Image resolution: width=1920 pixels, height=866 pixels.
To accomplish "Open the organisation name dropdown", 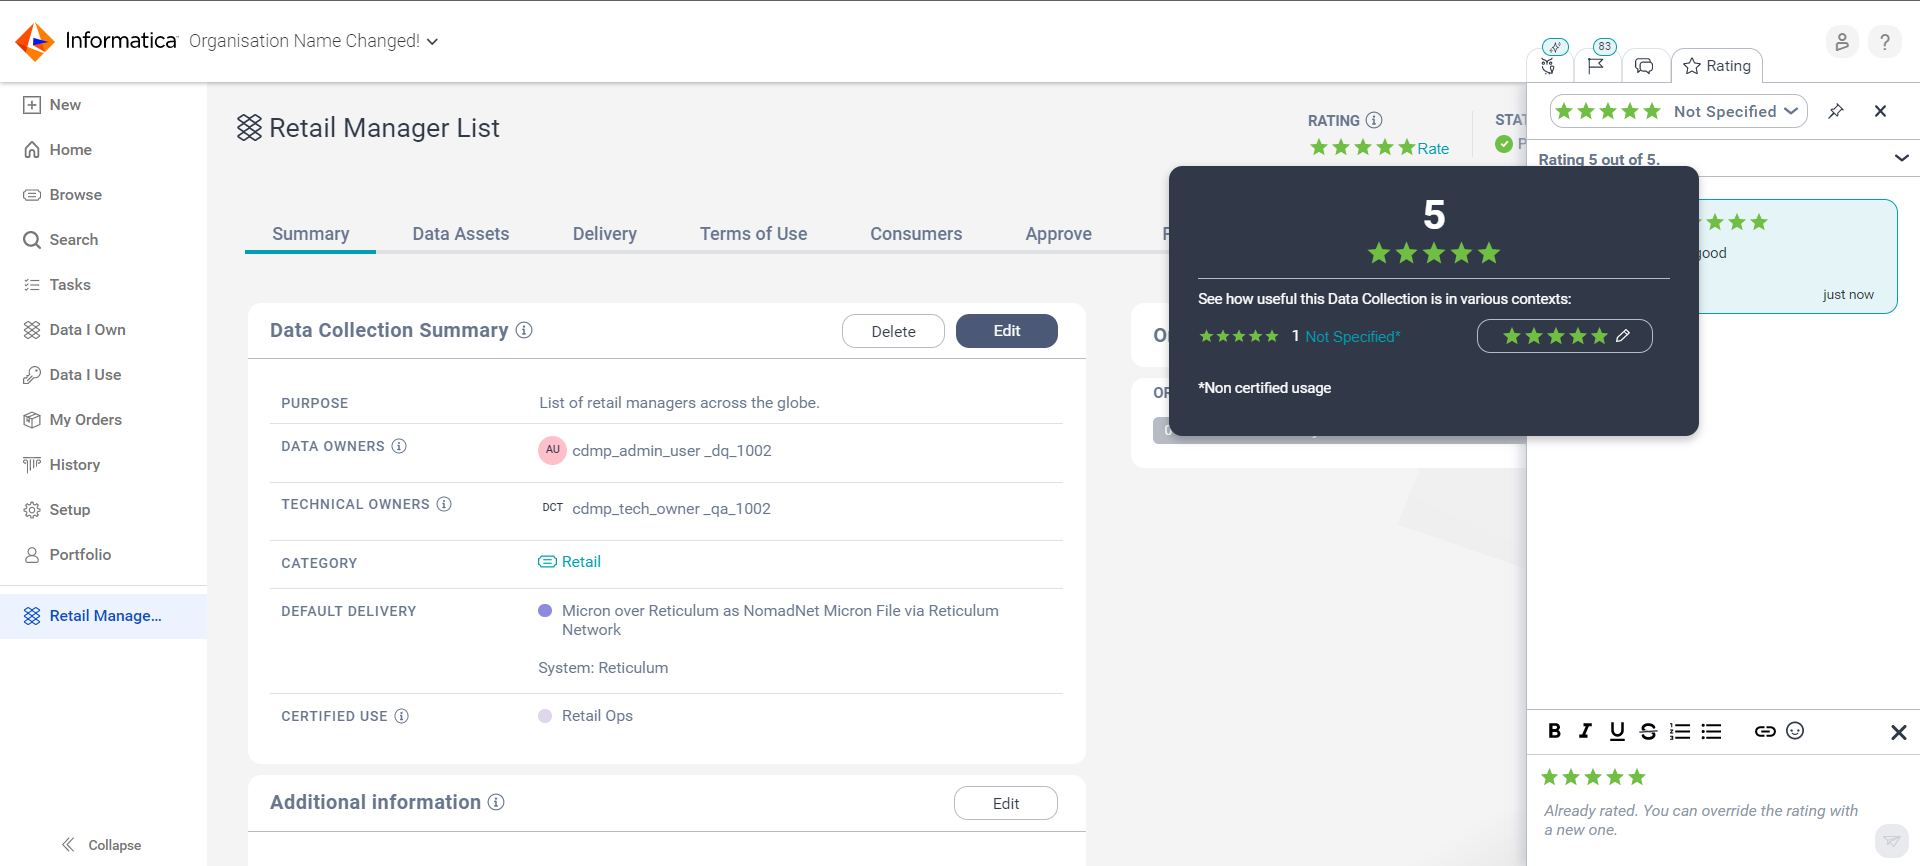I will (x=313, y=41).
